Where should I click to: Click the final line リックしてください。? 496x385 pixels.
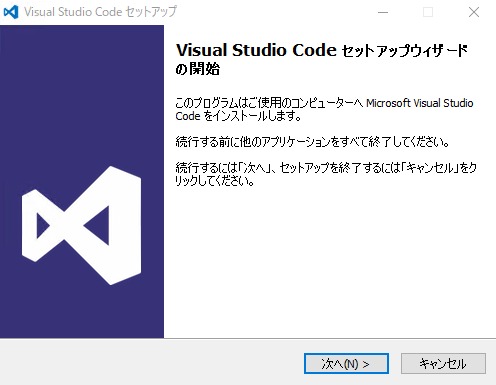215,181
